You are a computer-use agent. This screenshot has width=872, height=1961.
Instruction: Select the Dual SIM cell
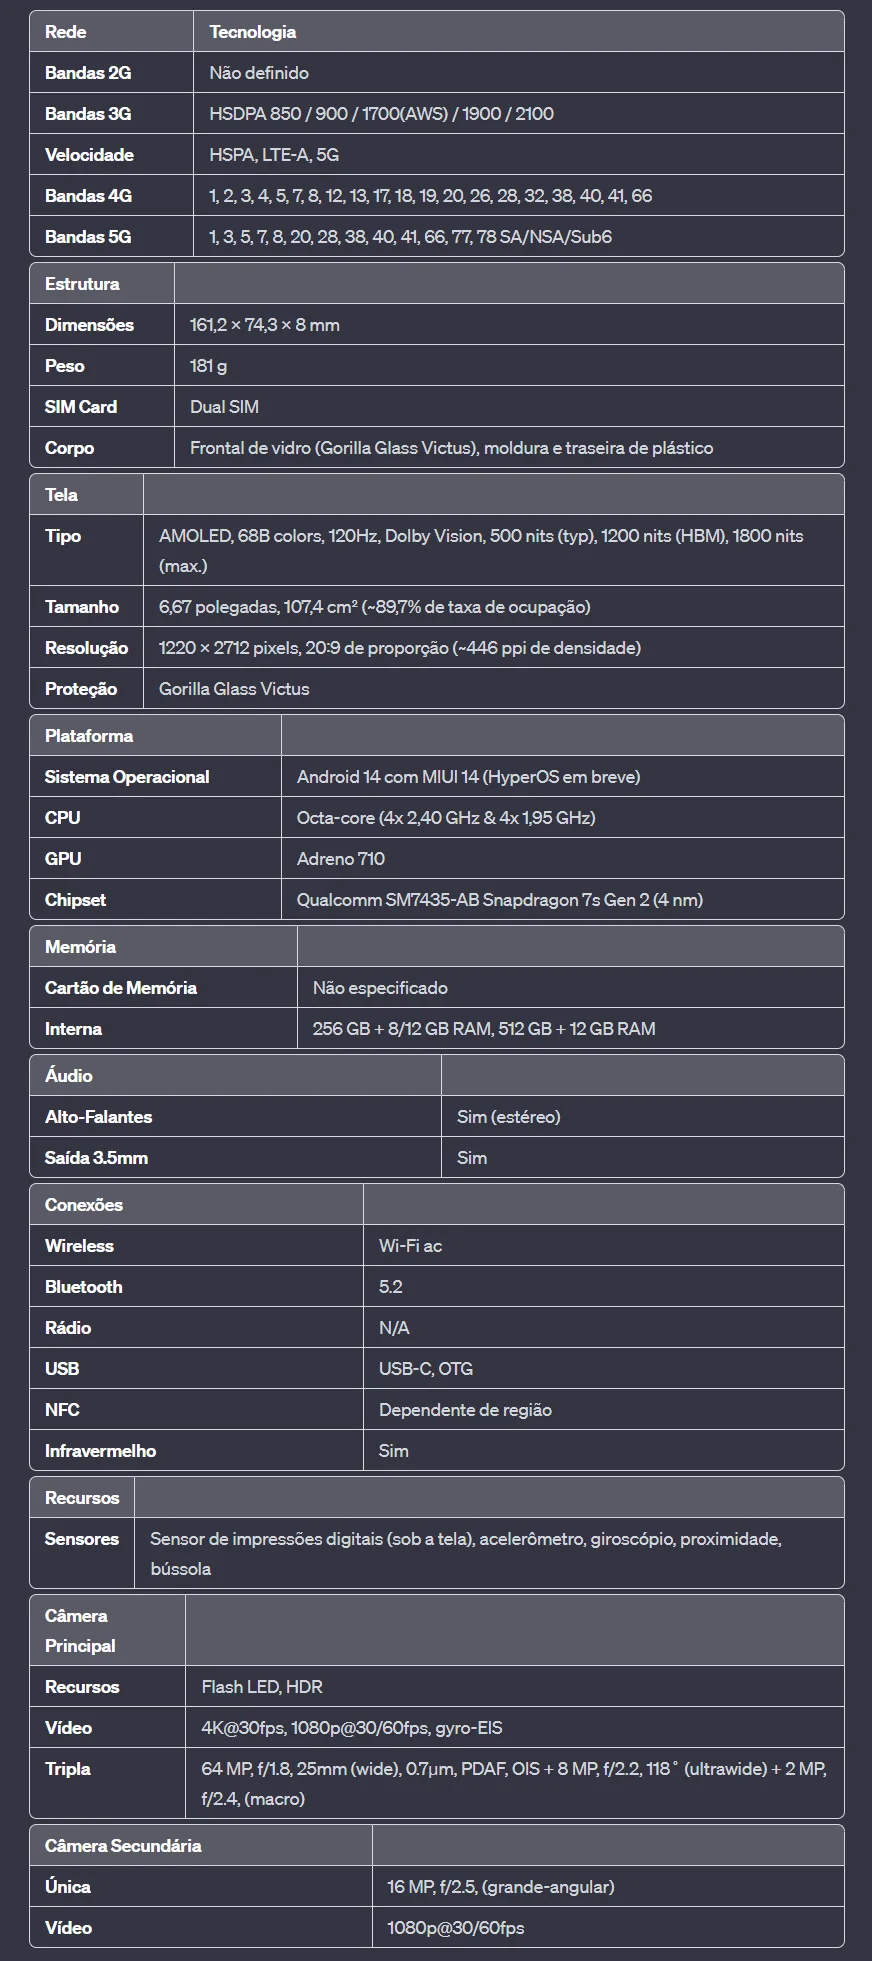[x=224, y=407]
